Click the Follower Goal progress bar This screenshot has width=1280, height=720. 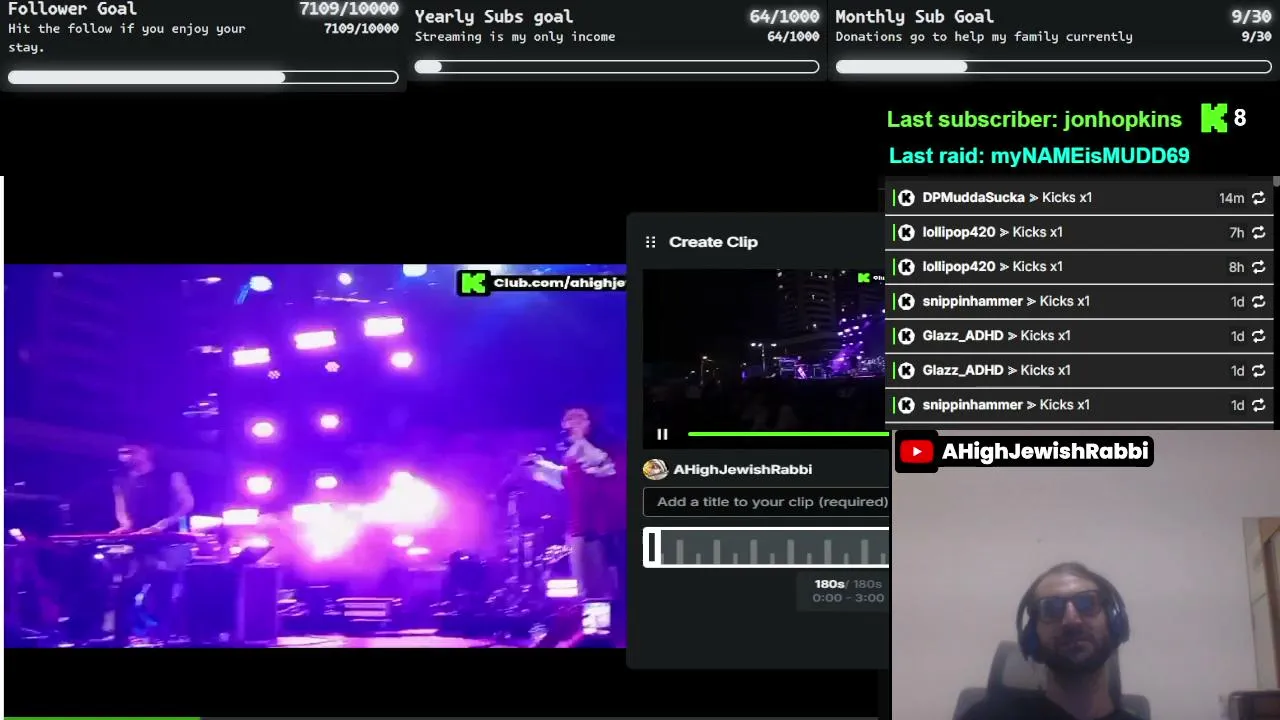coord(203,77)
